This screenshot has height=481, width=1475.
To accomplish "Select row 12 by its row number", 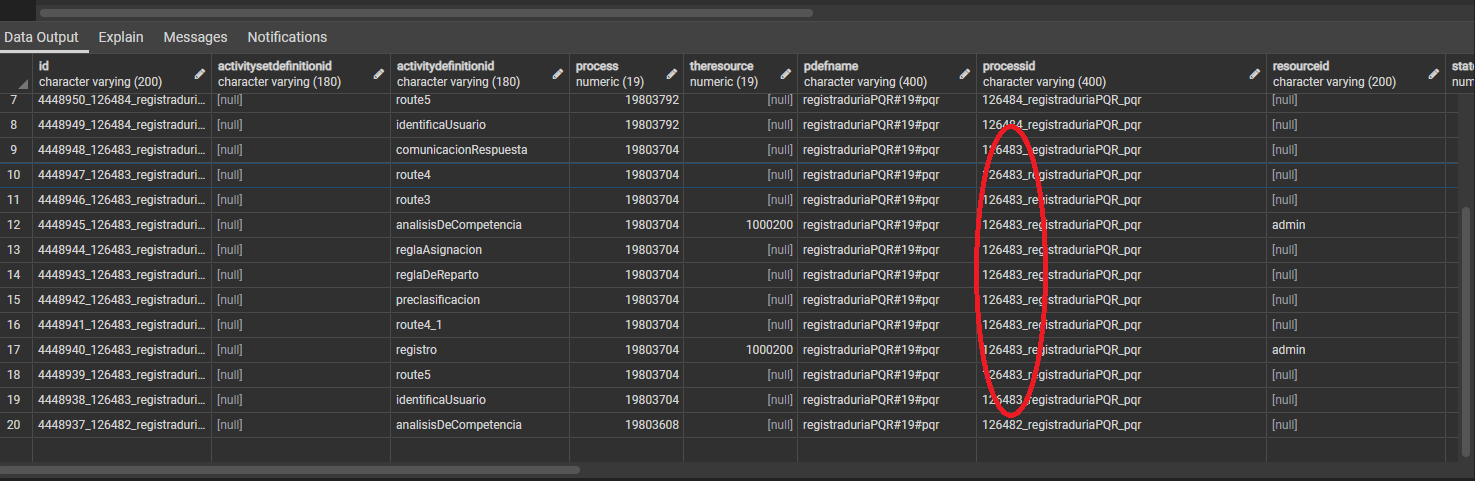I will (x=15, y=225).
